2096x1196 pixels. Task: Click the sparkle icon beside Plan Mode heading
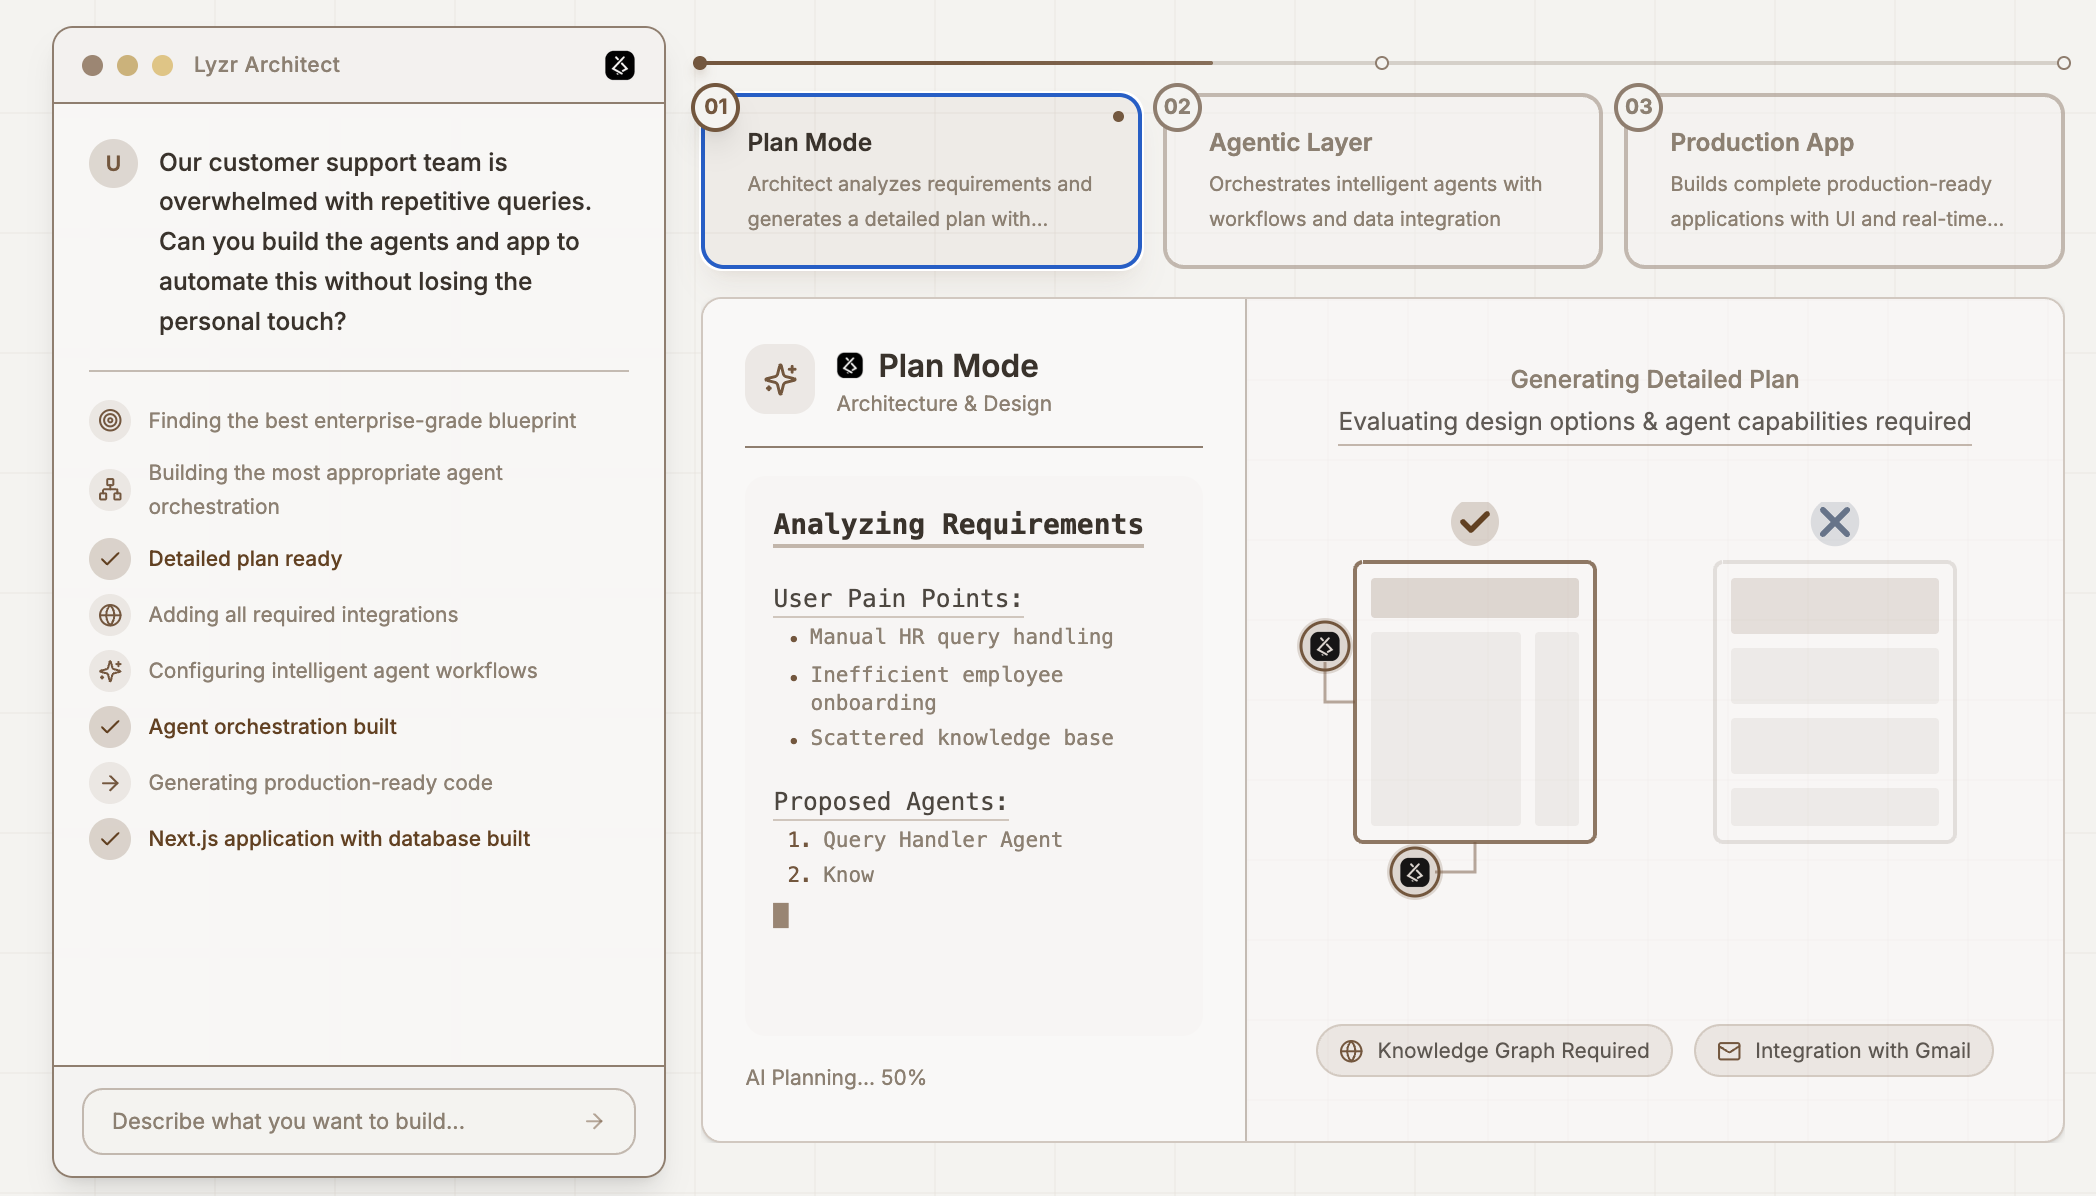click(780, 379)
